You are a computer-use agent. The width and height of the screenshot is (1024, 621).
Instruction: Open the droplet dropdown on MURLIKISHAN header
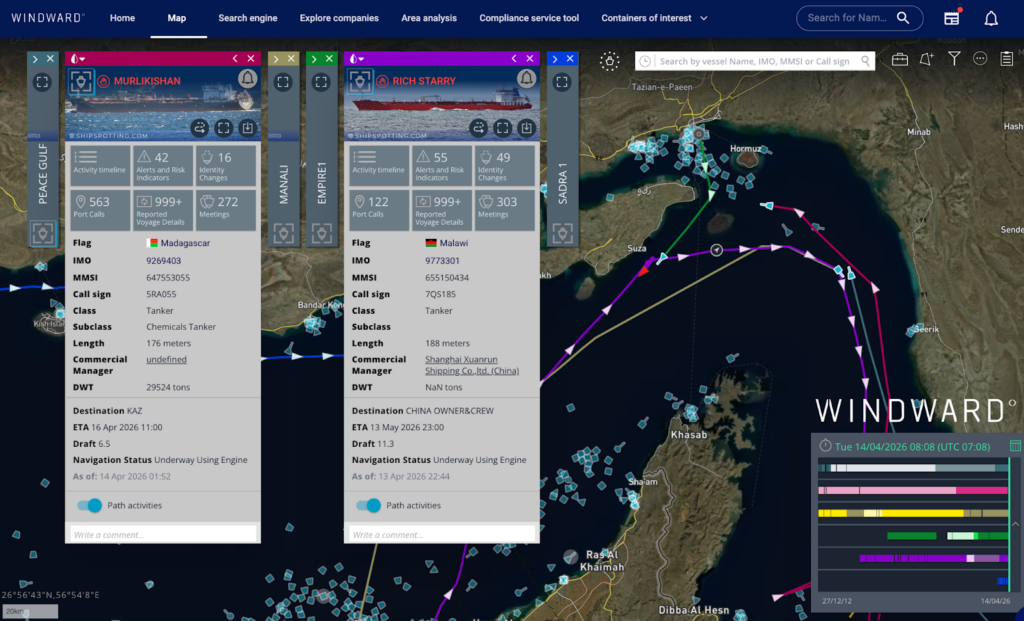click(79, 58)
